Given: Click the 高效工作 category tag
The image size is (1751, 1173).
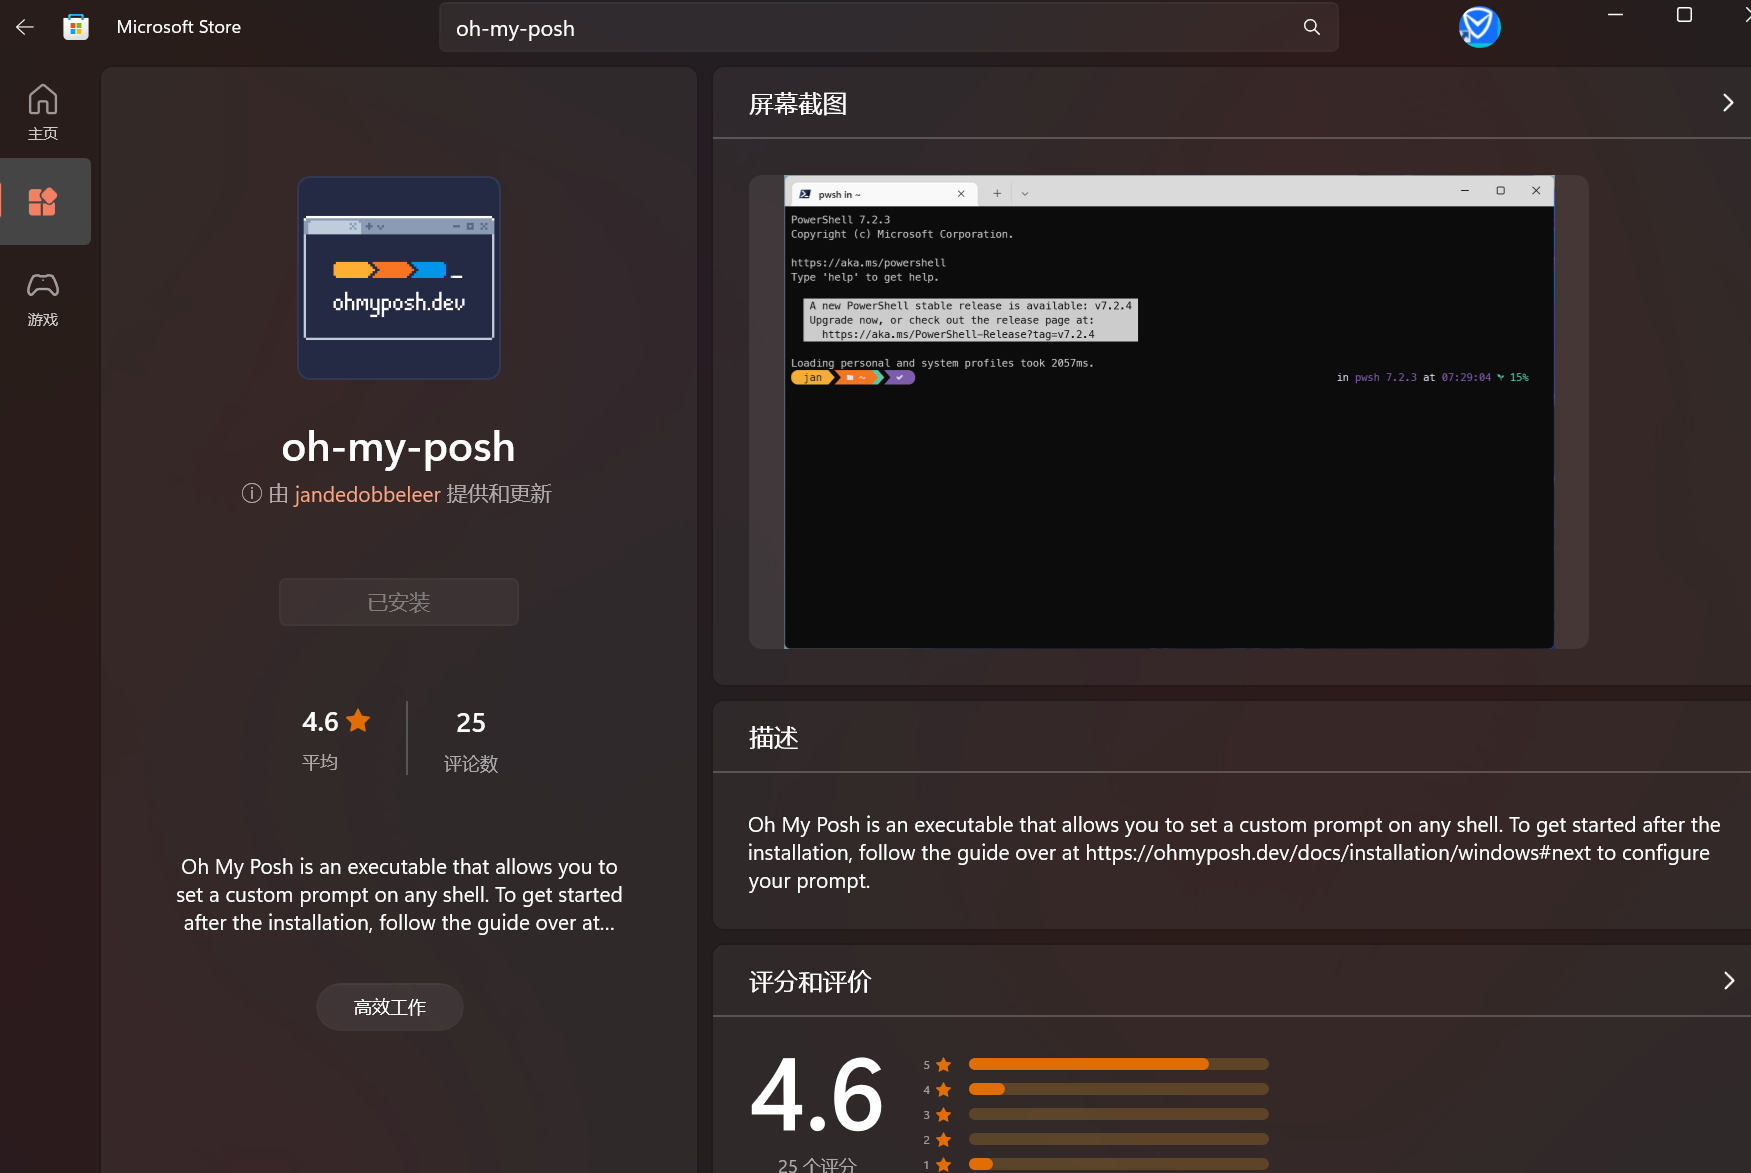Looking at the screenshot, I should coord(389,1006).
